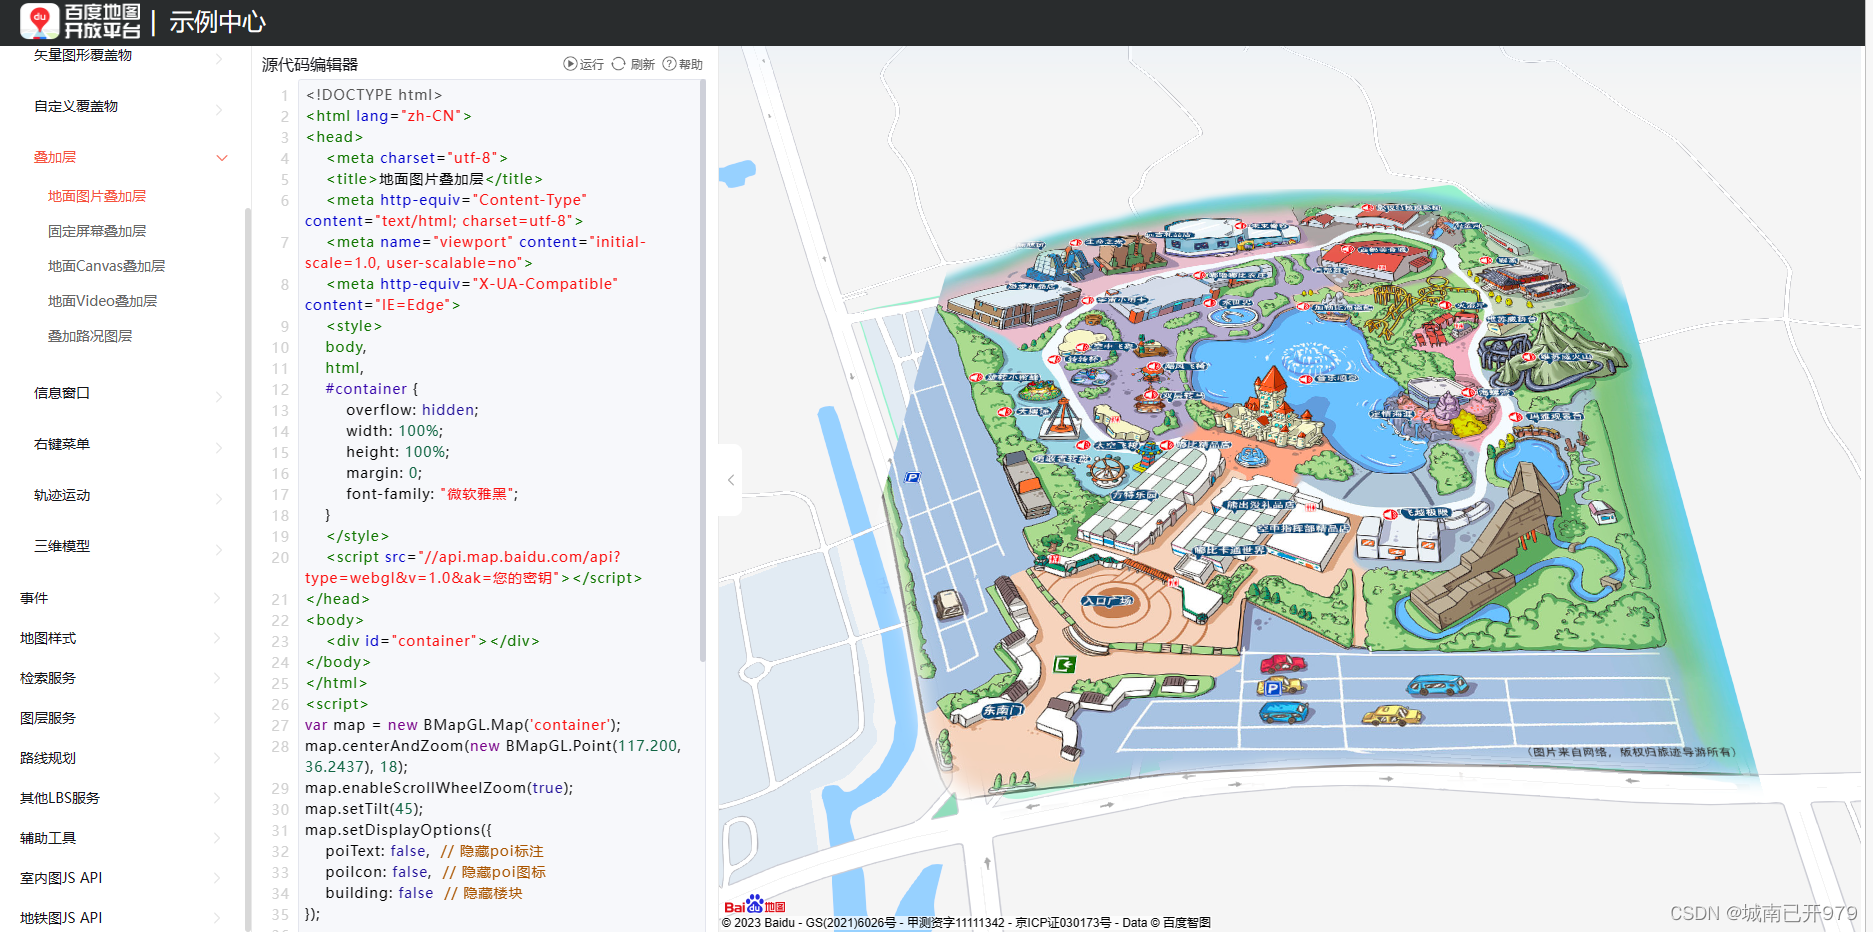Image resolution: width=1873 pixels, height=932 pixels.
Task: Open 地图样式 category
Action: point(48,638)
